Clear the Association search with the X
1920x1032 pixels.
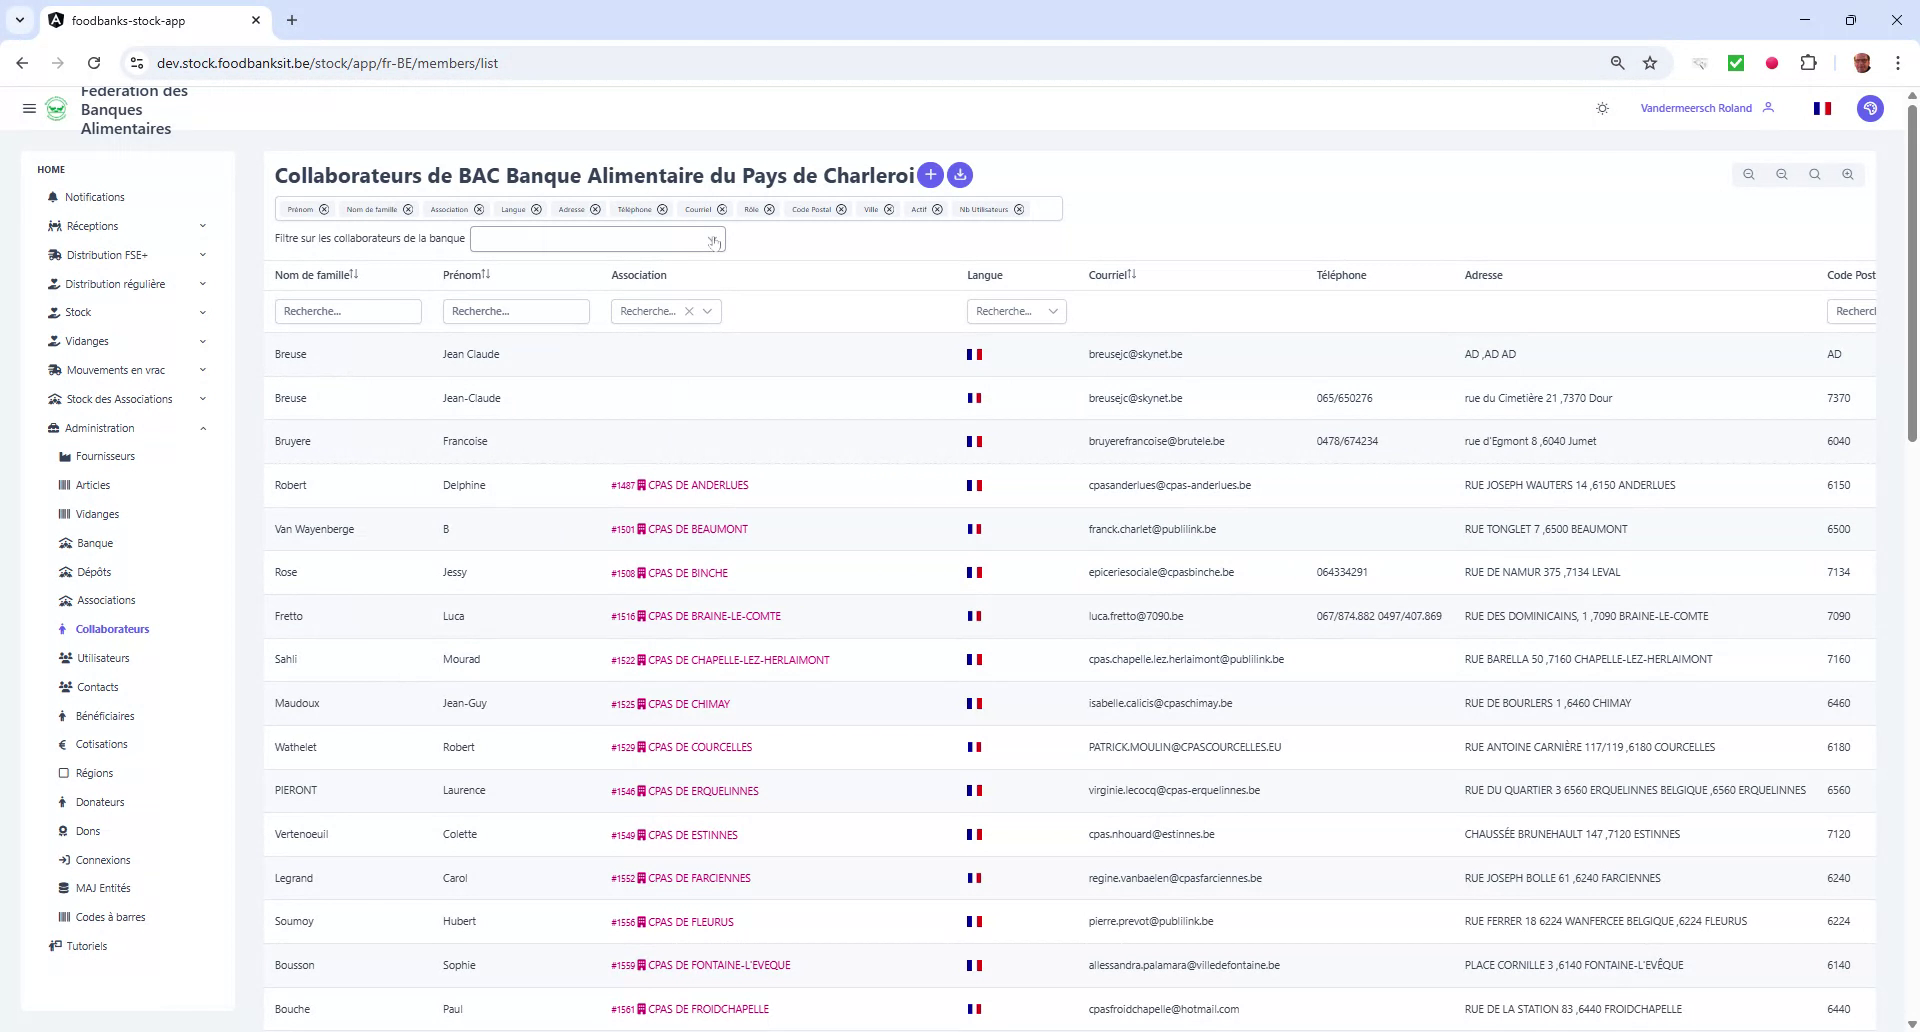[689, 311]
